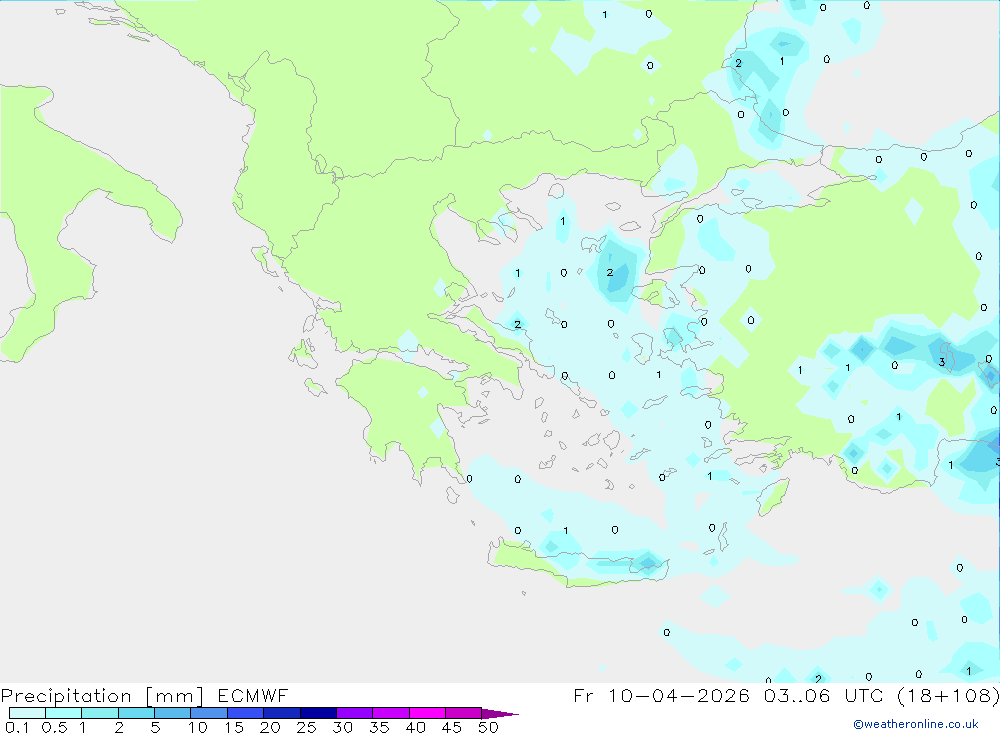Pick the 15–20 mm legend color box
This screenshot has height=733, width=1000.
(x=246, y=713)
